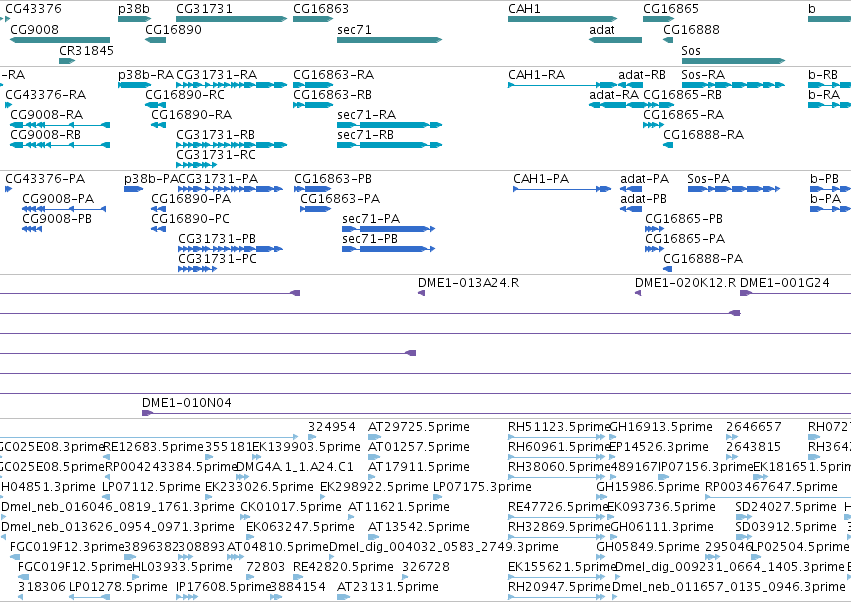
Task: Select the p38b gene label
Action: [x=134, y=9]
